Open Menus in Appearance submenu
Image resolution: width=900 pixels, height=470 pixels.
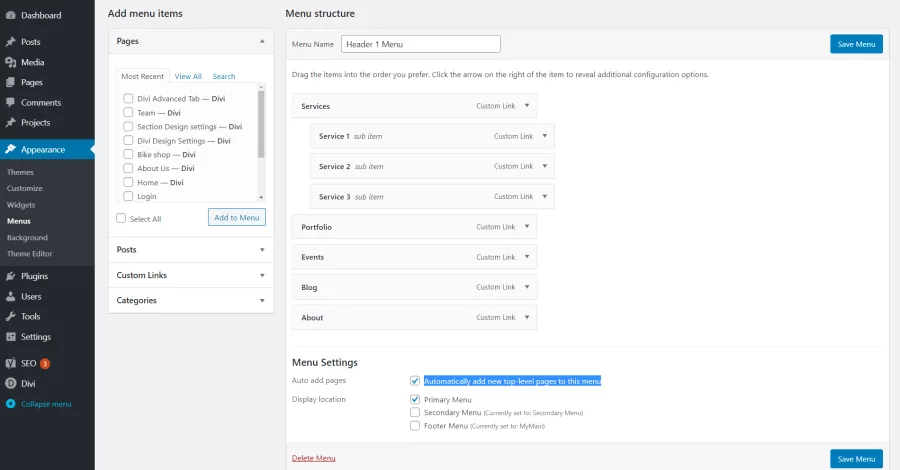coord(19,221)
